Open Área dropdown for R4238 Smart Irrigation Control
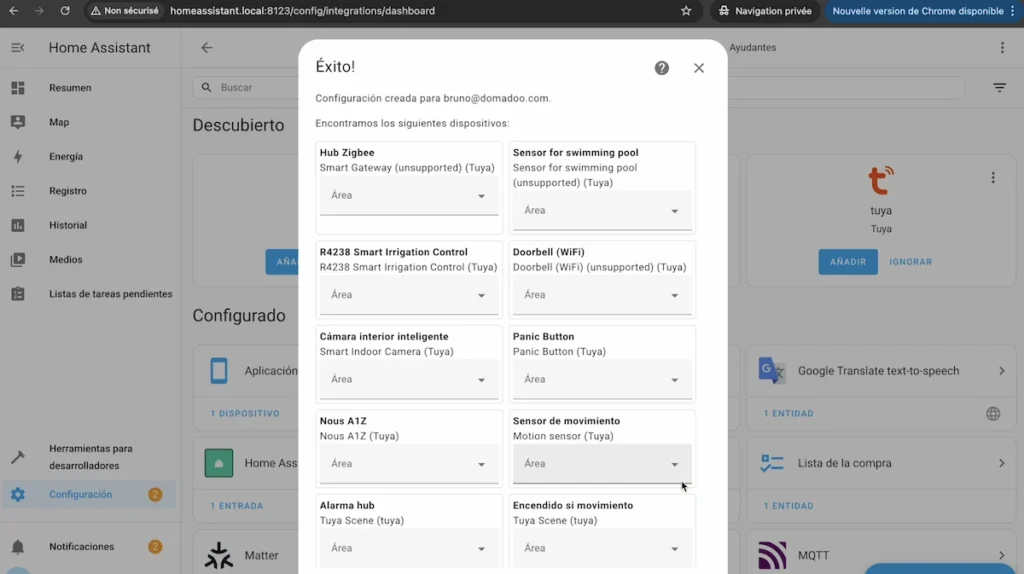 pos(409,295)
